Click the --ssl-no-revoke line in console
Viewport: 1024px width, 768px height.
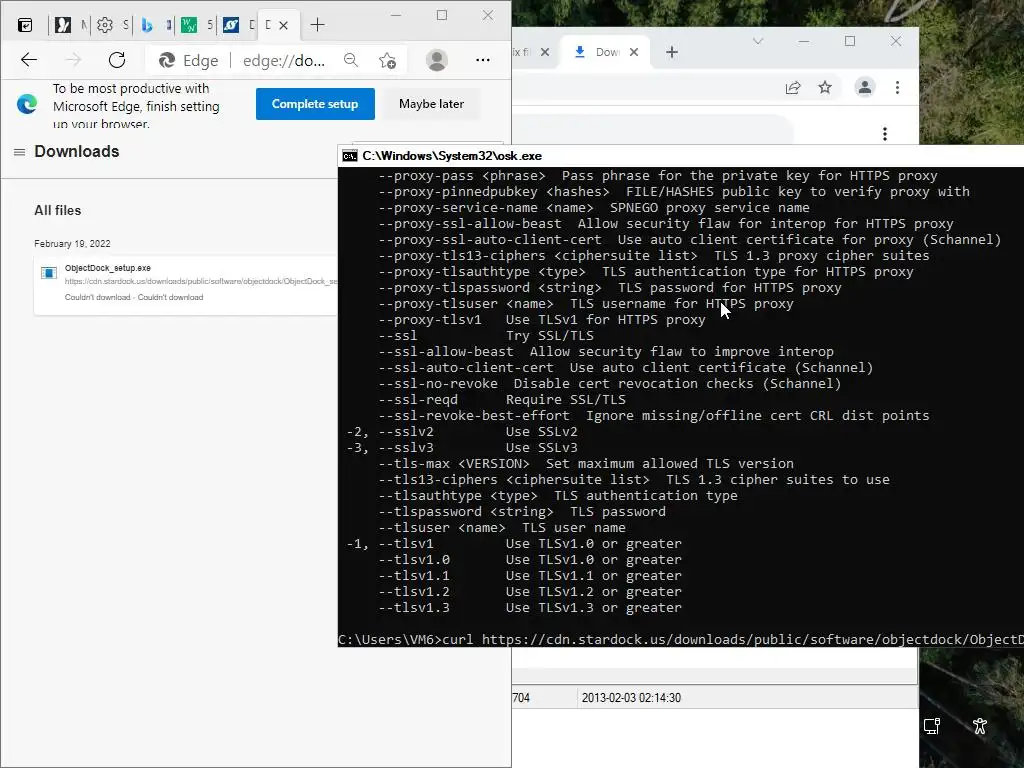pyautogui.click(x=609, y=383)
